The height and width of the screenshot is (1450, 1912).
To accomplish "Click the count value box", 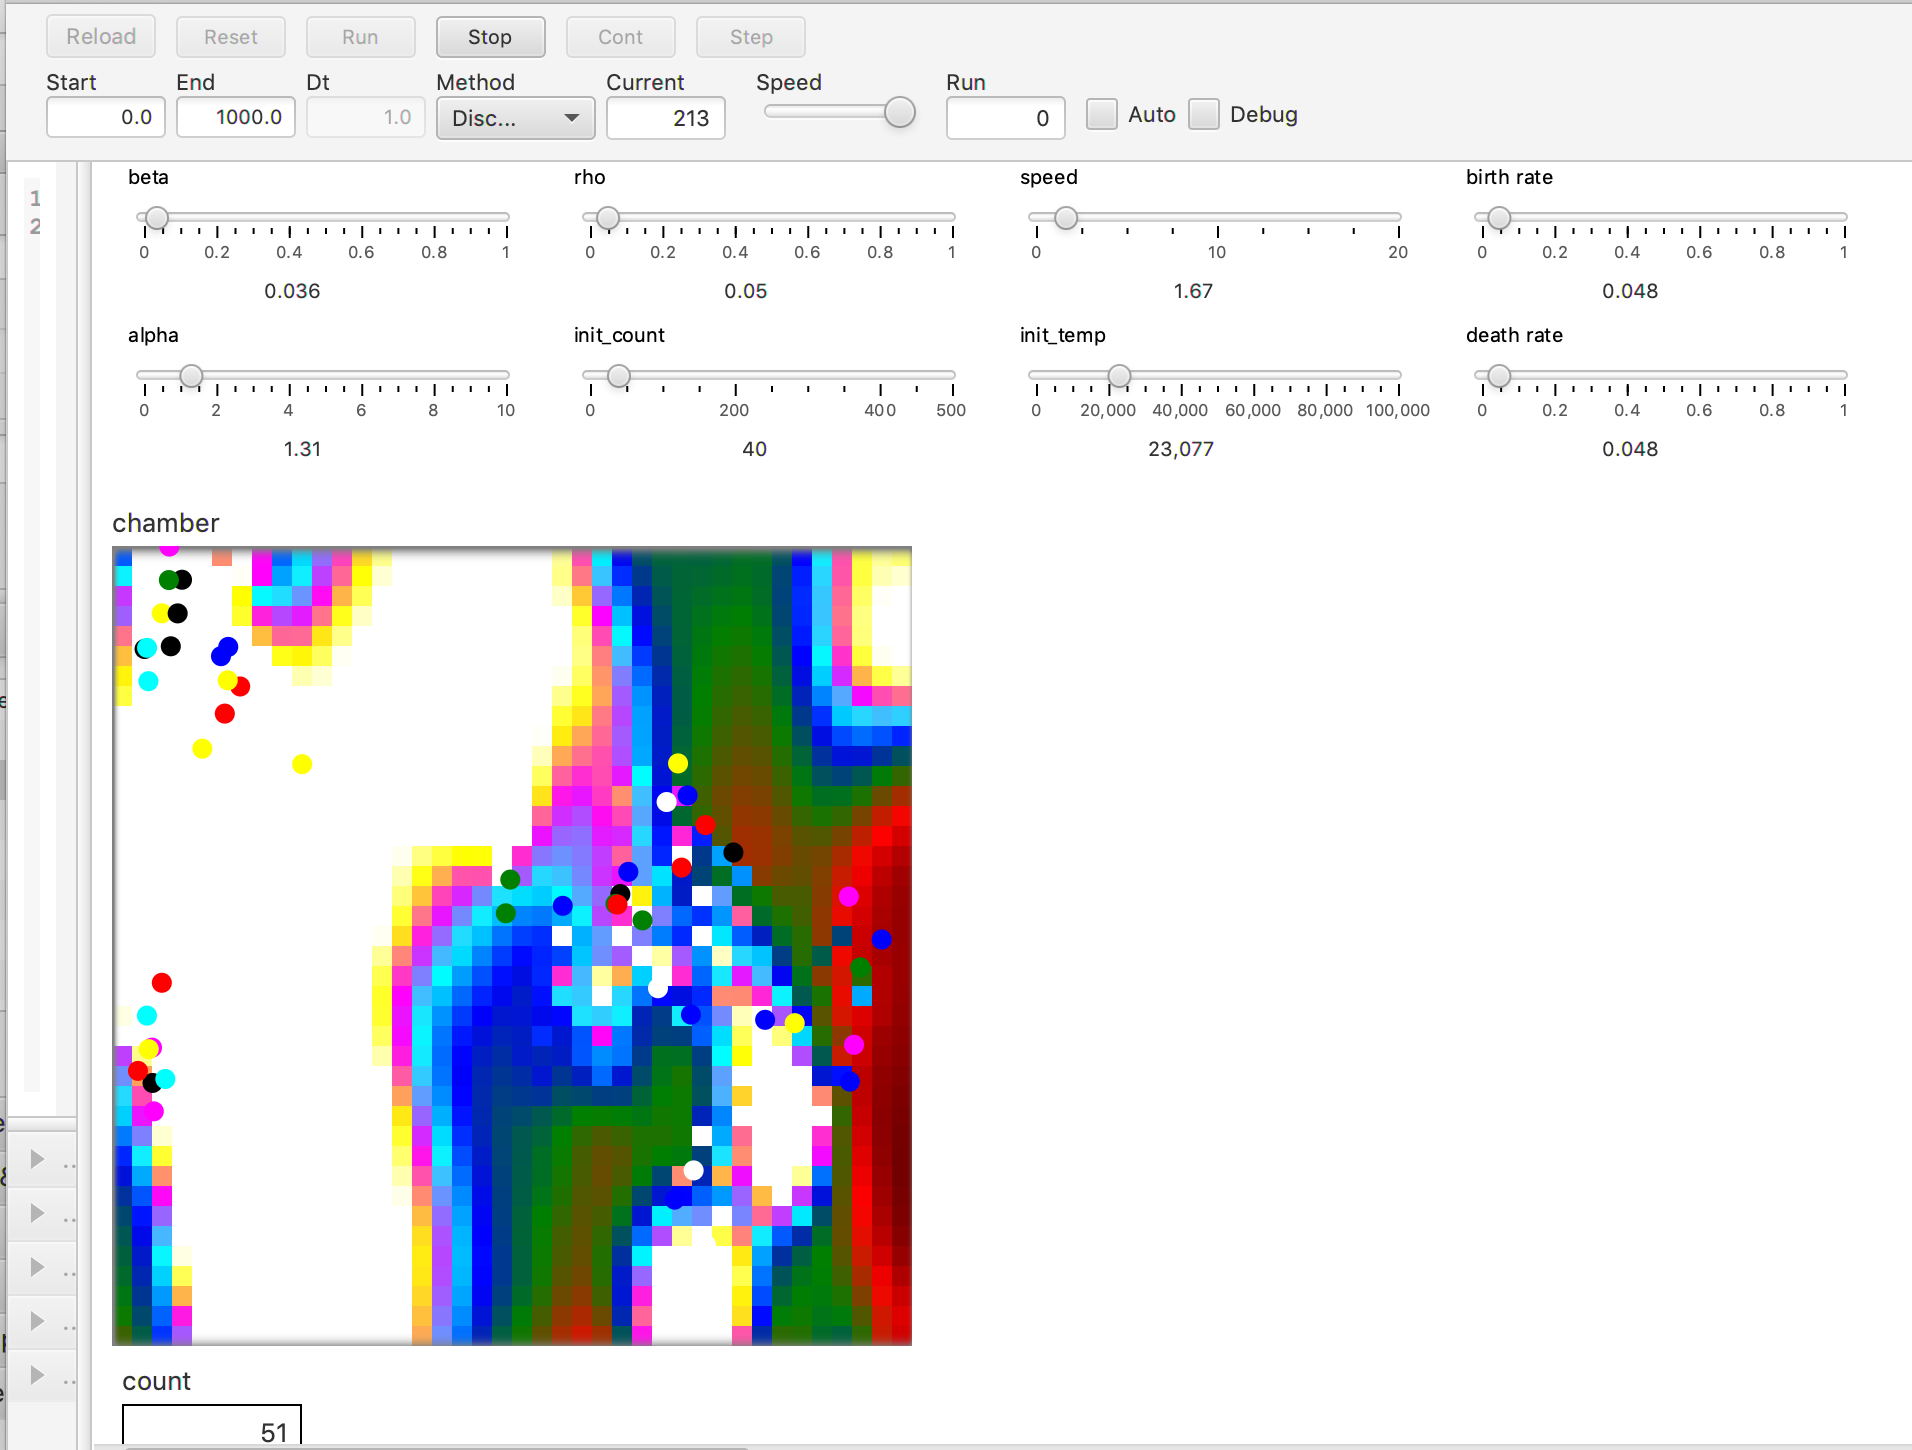I will point(212,1427).
